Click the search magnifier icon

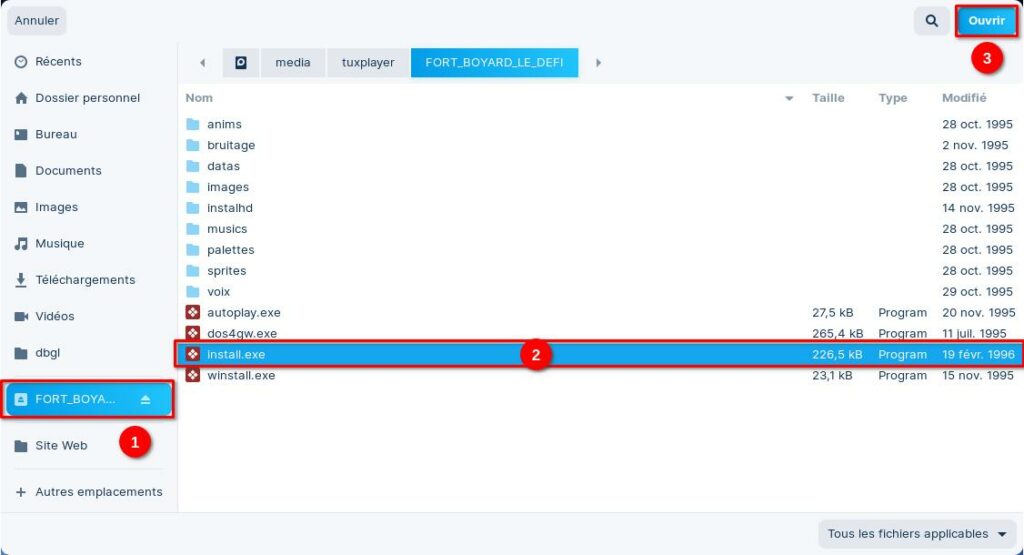coord(931,20)
